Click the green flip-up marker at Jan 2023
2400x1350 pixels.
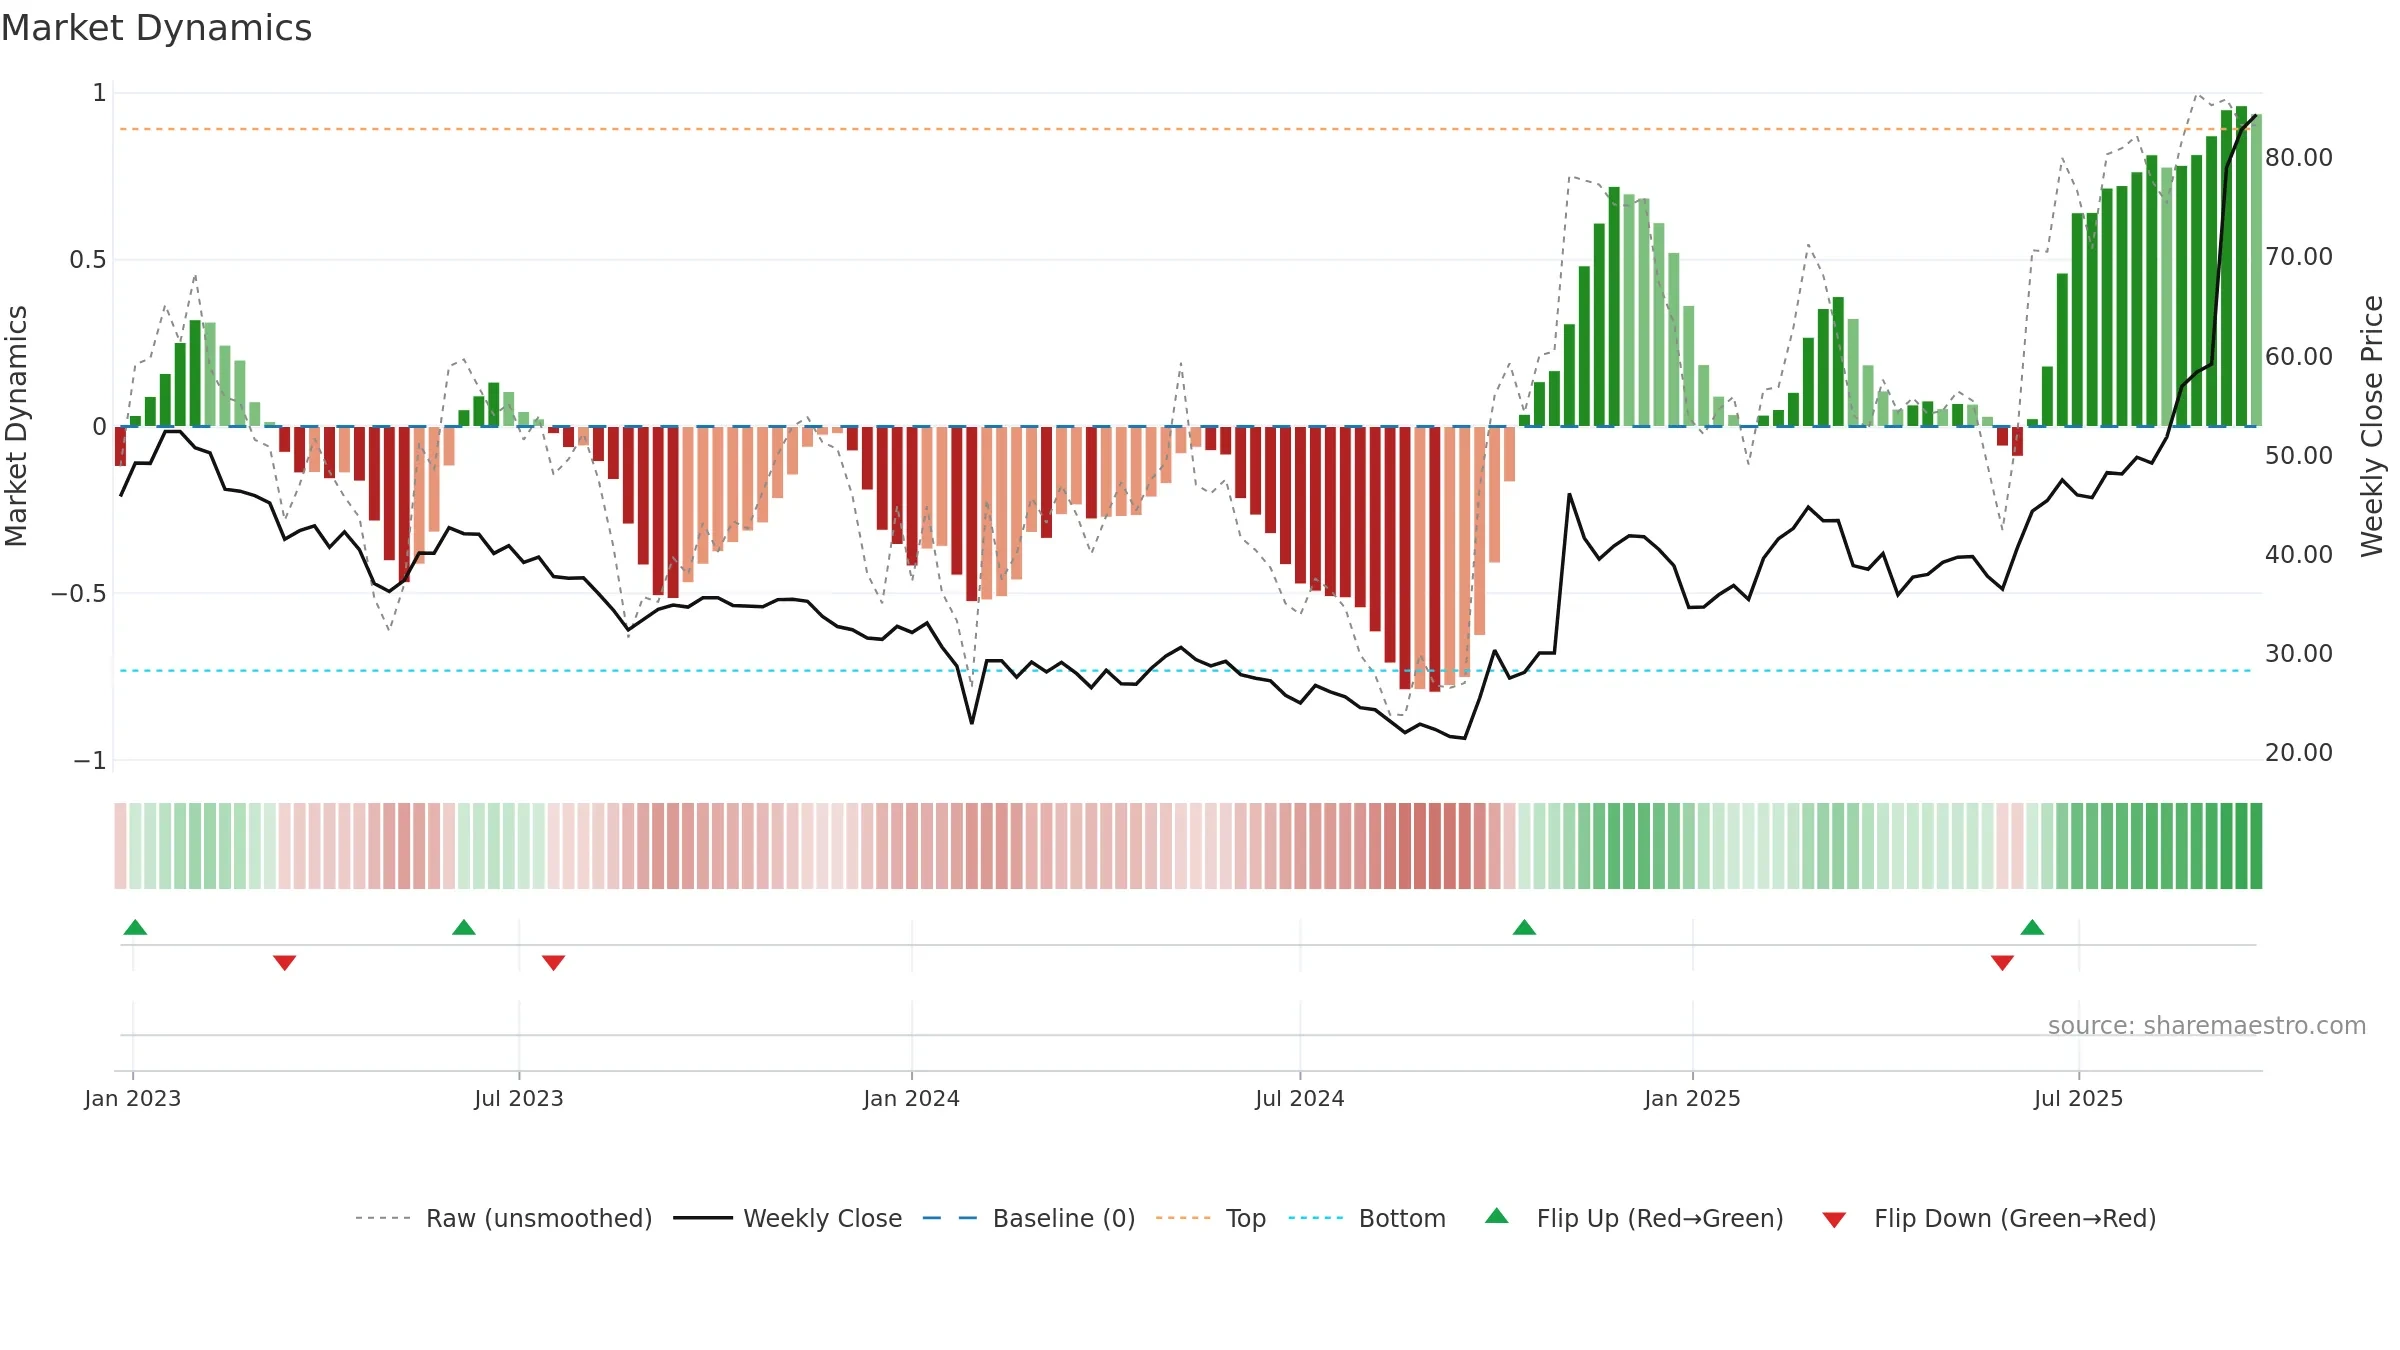point(135,927)
